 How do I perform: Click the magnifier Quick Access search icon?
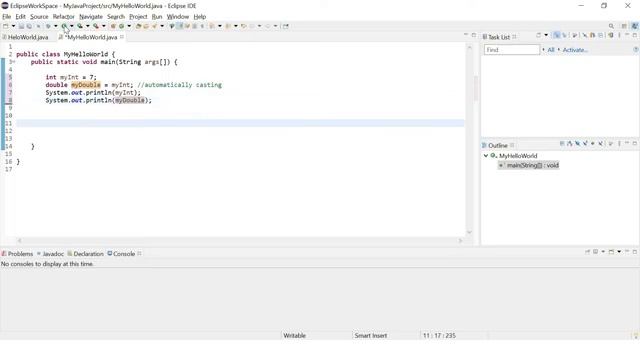[611, 26]
